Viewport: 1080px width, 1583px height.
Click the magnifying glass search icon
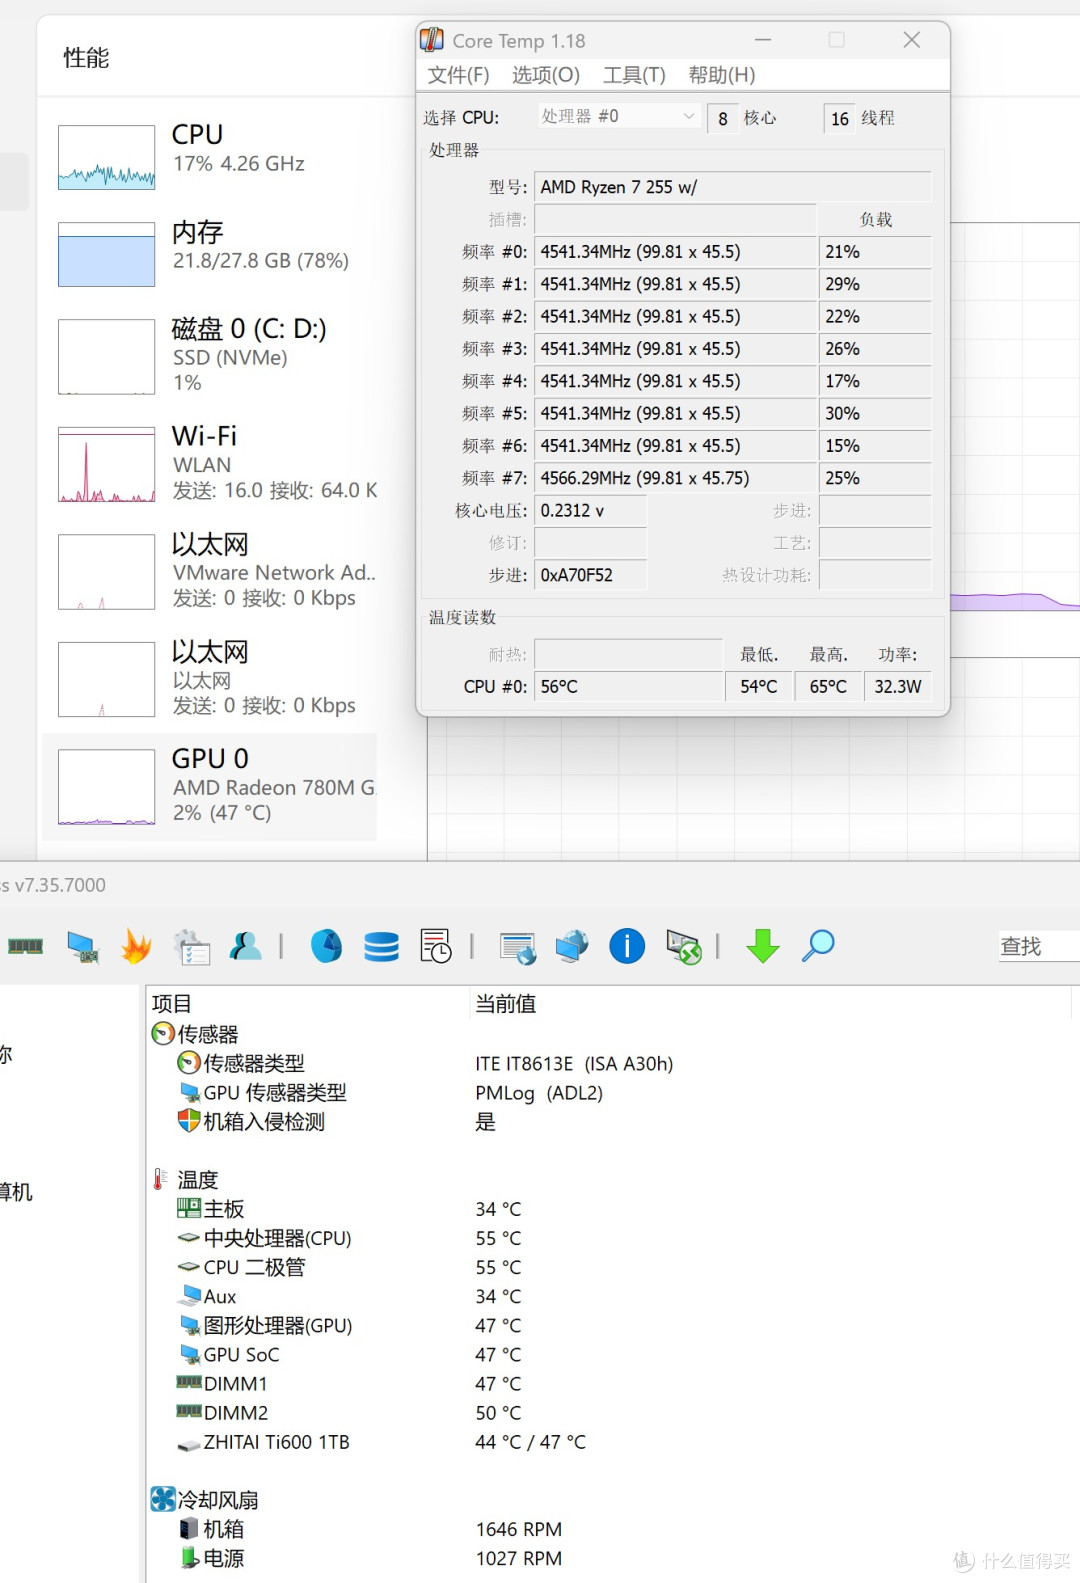click(818, 946)
